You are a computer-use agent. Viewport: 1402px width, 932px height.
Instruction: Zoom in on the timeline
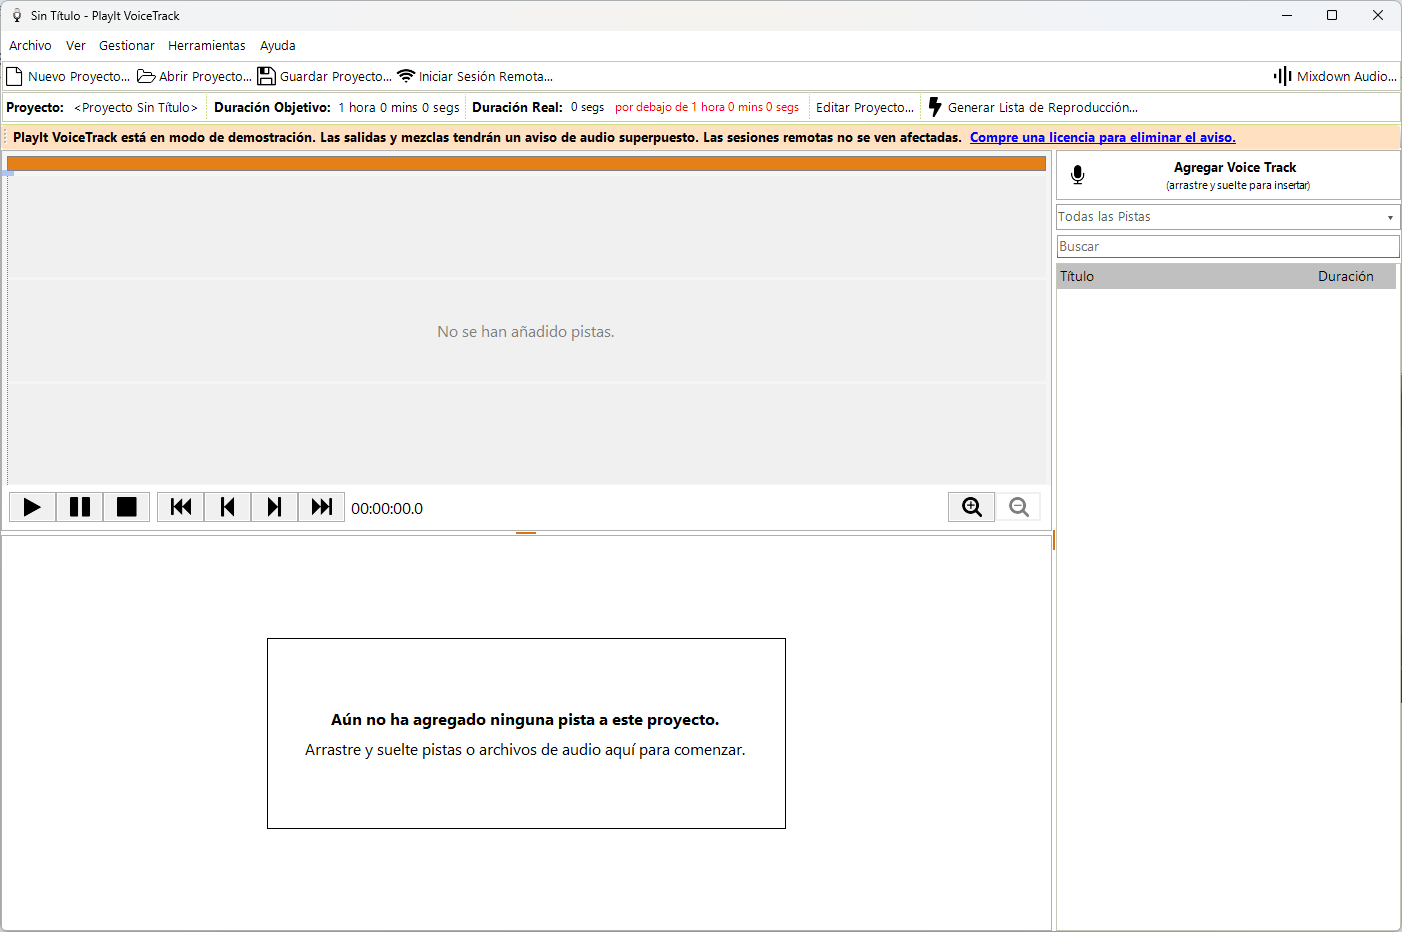coord(972,507)
